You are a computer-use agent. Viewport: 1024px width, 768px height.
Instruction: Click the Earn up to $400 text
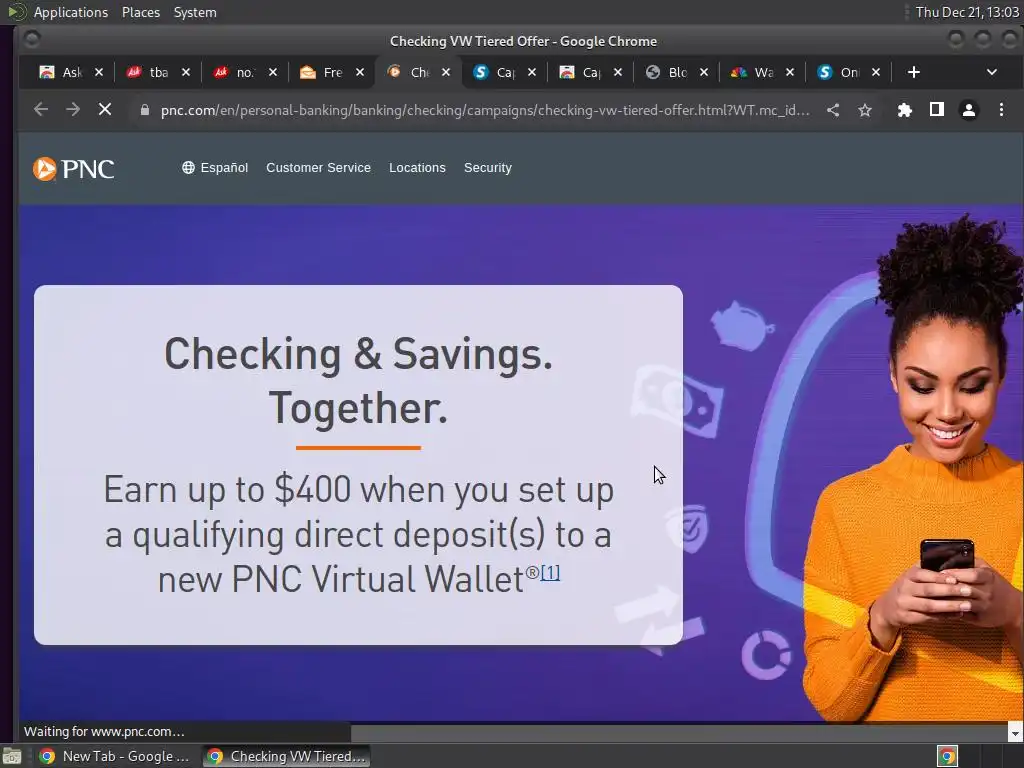pos(359,534)
